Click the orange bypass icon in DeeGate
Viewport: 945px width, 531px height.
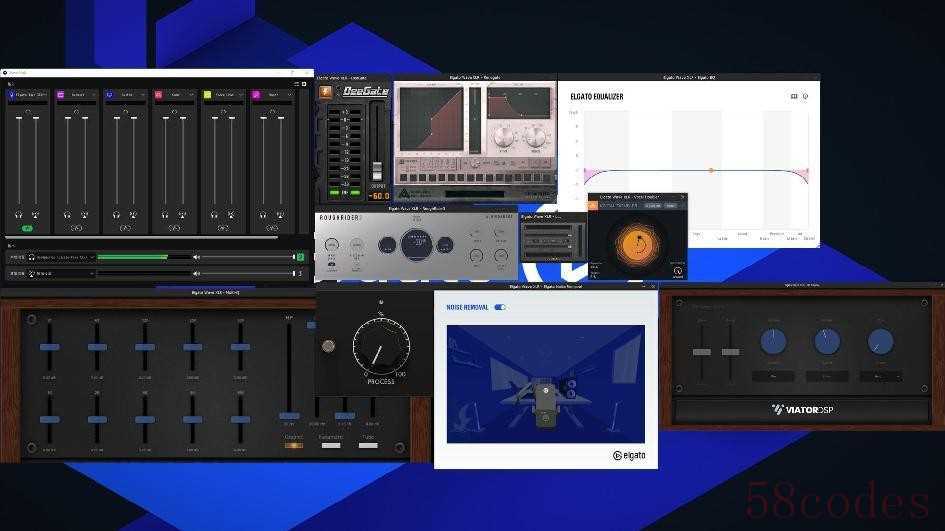(325, 92)
